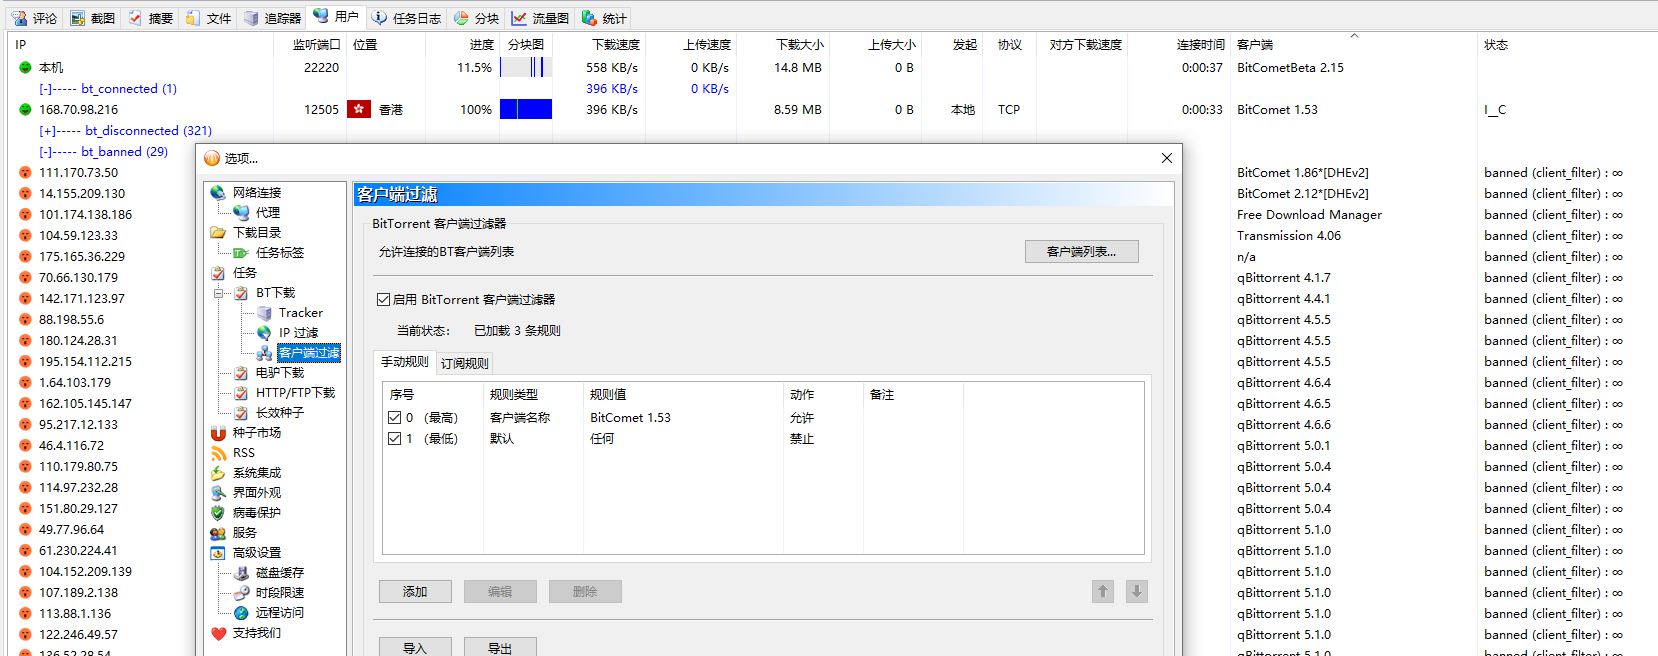Sort peers by 下载速度 column
Viewport: 1658px width, 656px height.
(x=616, y=45)
